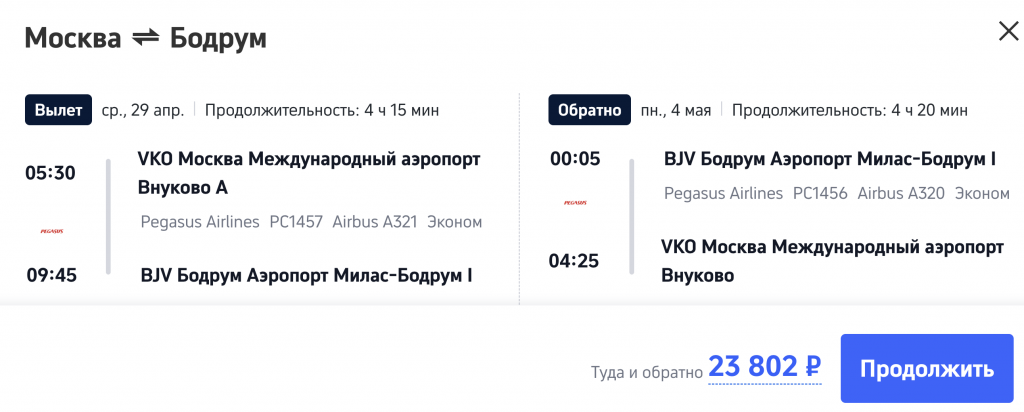Click VKO Внуково А departure airport name
The image size is (1024, 412).
(308, 173)
